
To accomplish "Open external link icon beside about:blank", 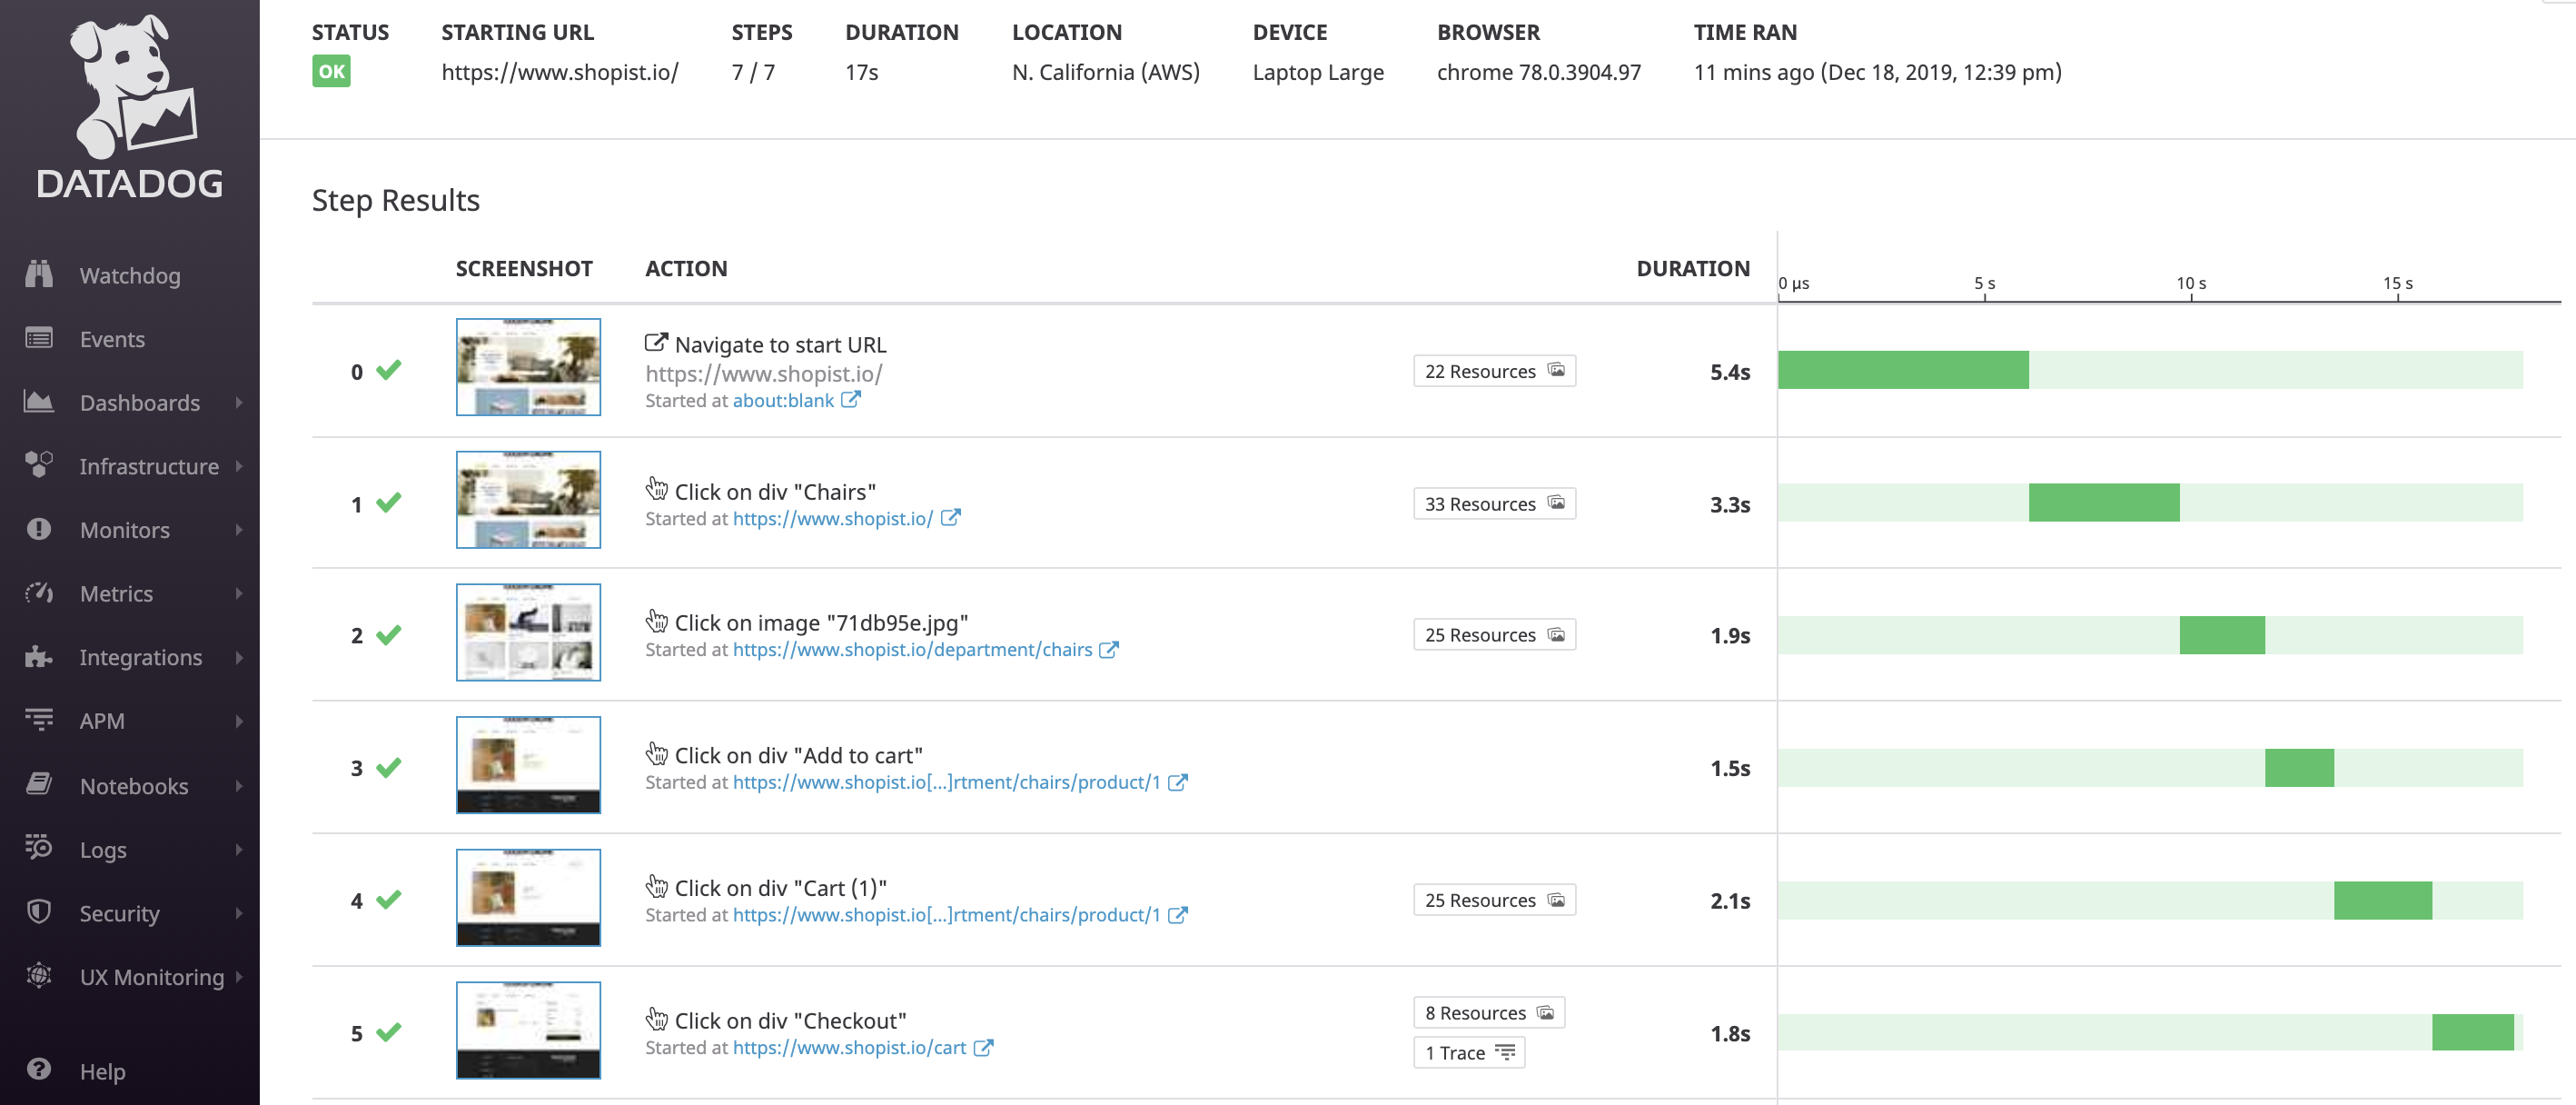I will click(x=850, y=400).
